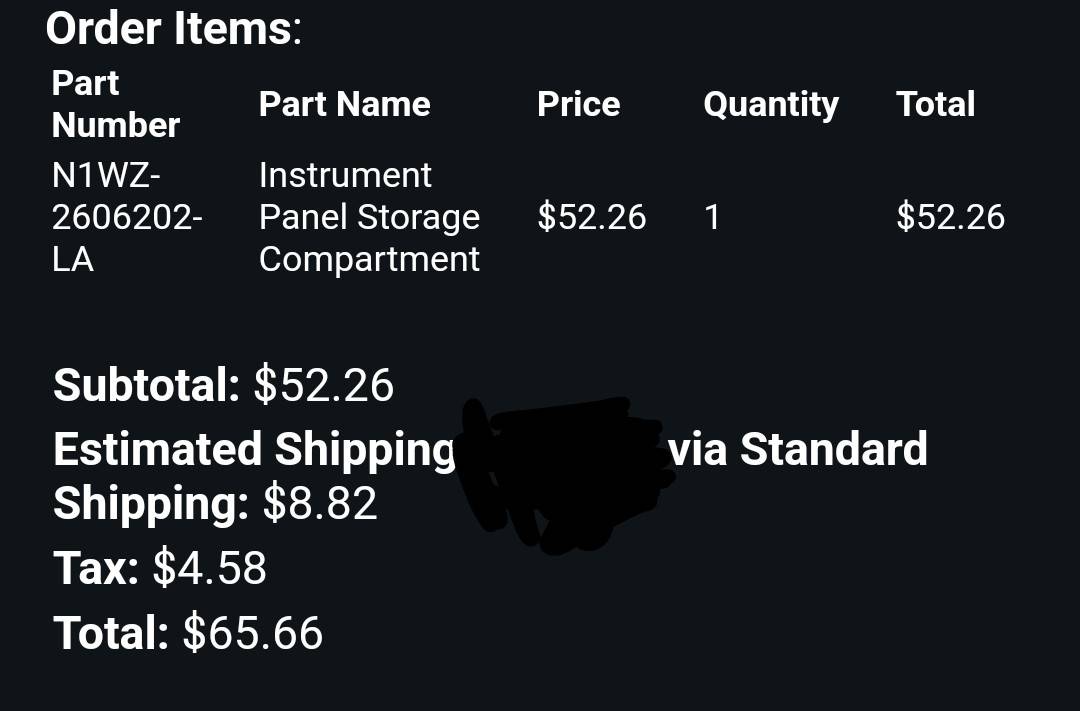
Task: Select the $8.82 shipping amount
Action: click(320, 503)
